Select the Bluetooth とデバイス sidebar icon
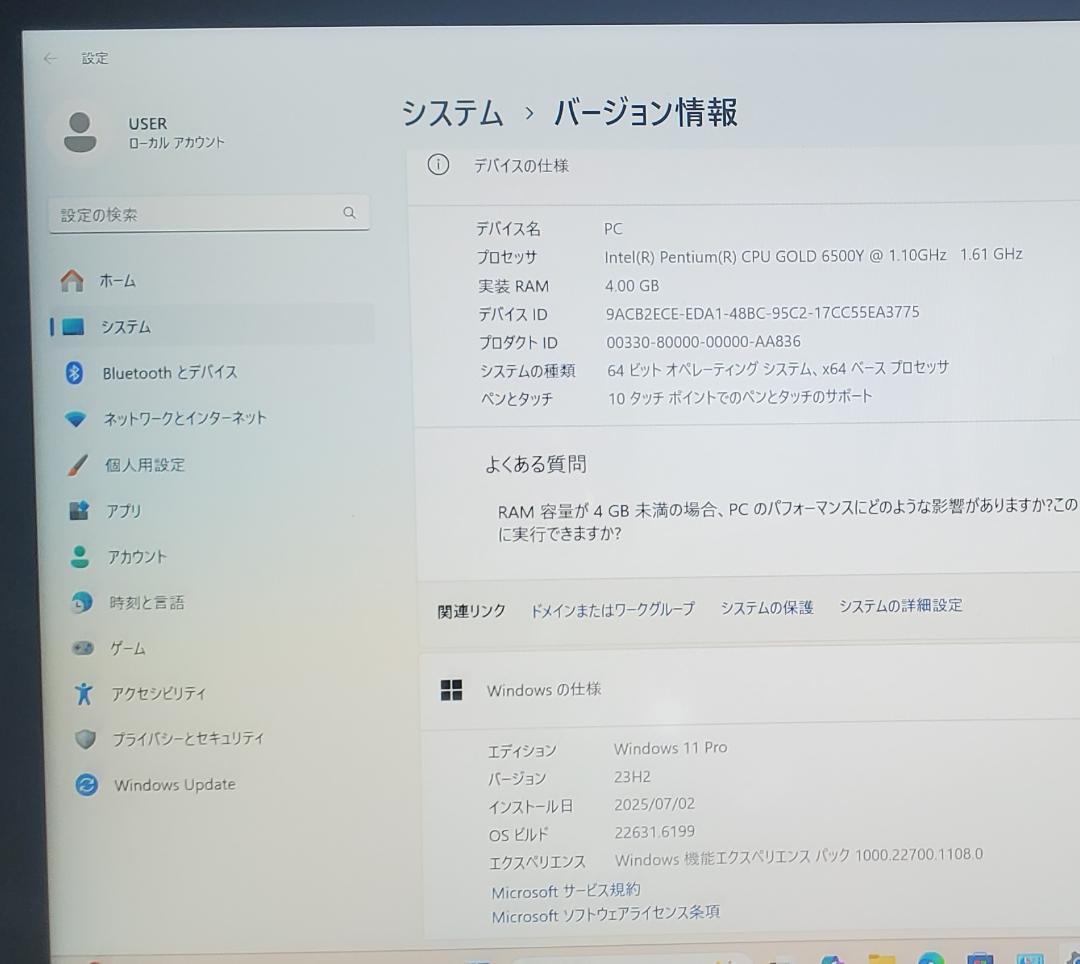Screen dimensions: 1080x964 click(77, 372)
